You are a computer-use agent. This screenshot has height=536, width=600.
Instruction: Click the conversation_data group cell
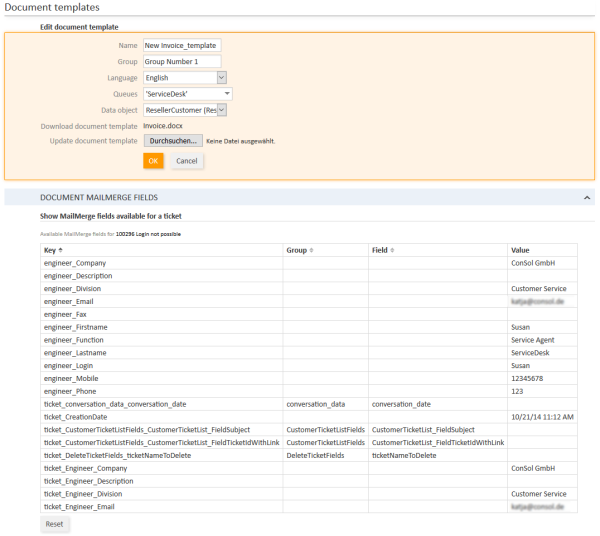(x=316, y=404)
